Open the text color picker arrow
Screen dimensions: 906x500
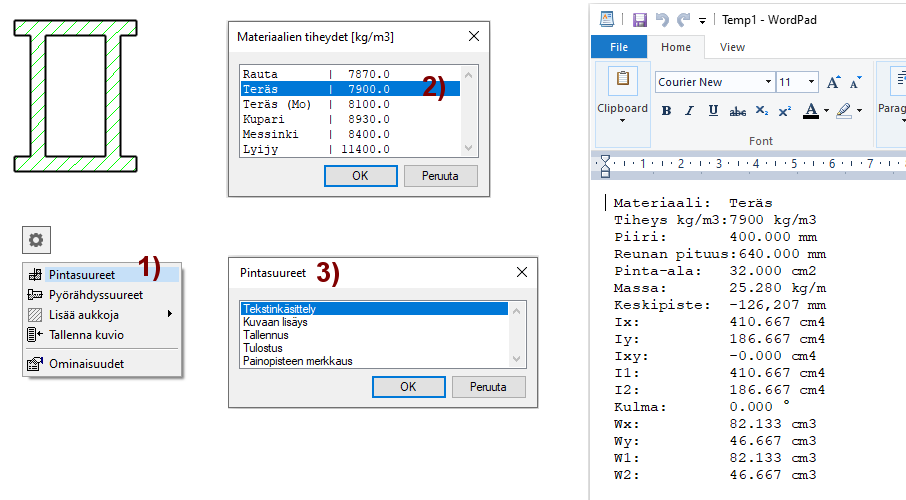[x=826, y=111]
